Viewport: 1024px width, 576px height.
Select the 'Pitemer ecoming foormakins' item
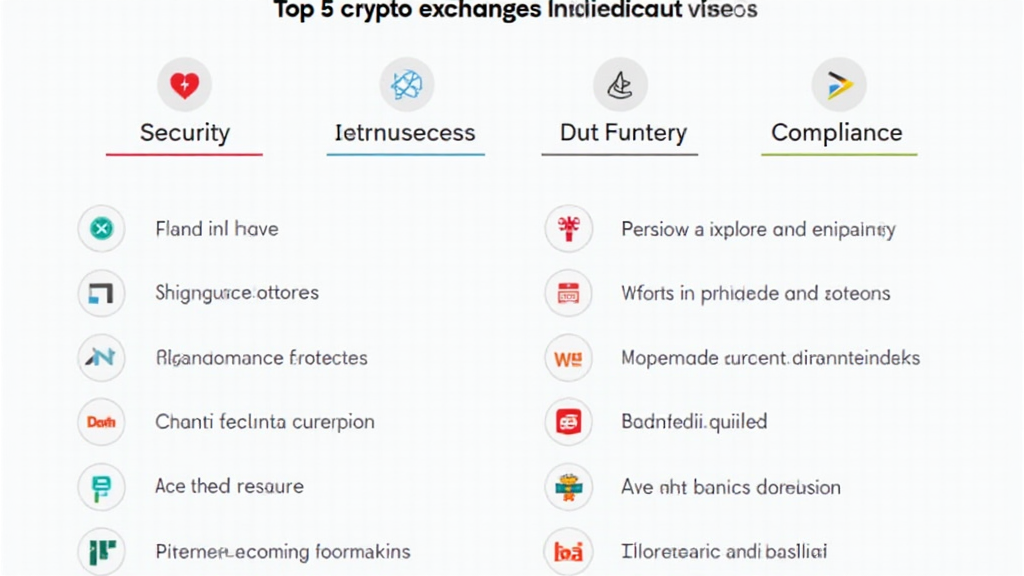pos(282,551)
